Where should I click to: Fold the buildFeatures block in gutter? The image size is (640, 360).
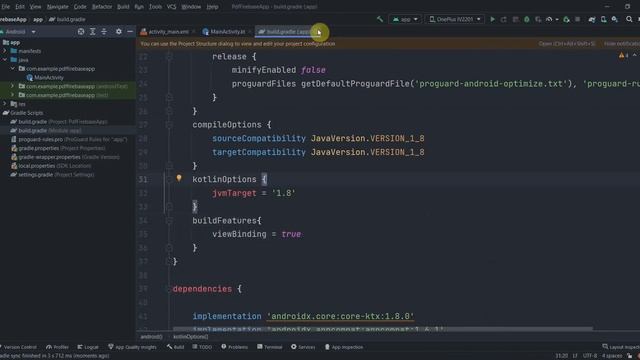coord(169,220)
